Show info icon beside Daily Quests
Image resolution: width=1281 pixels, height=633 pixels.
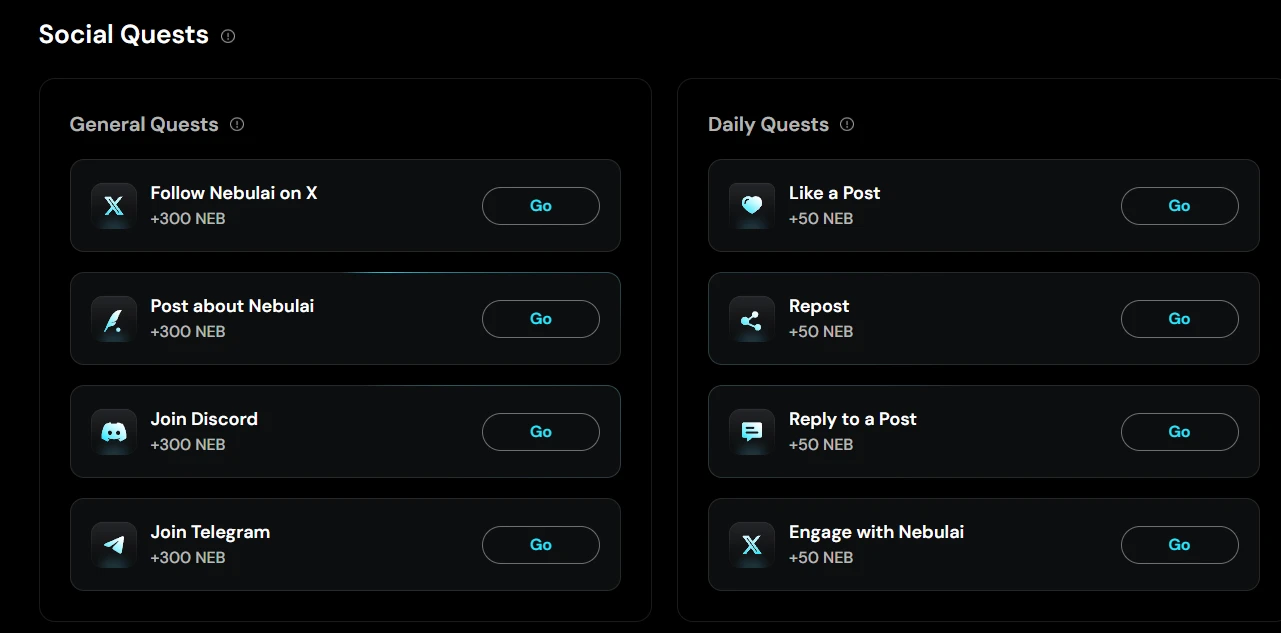[847, 125]
